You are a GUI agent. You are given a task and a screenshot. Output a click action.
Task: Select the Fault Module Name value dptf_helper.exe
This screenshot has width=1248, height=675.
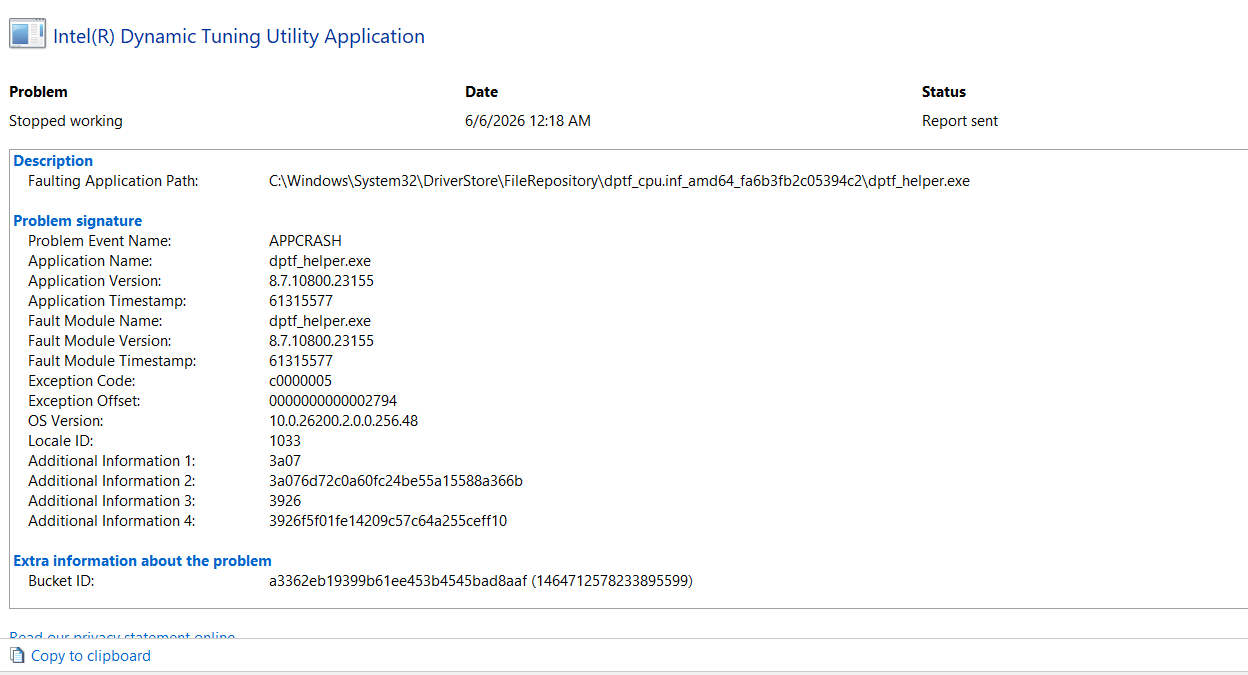click(320, 321)
